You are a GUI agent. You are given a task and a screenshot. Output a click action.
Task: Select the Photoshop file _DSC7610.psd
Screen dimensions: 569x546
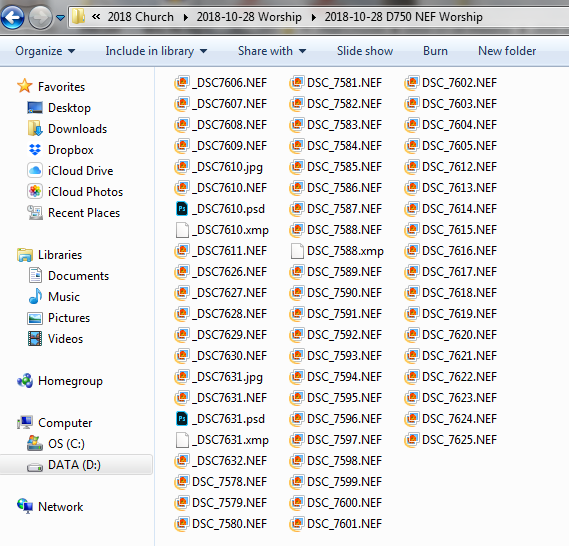(221, 209)
